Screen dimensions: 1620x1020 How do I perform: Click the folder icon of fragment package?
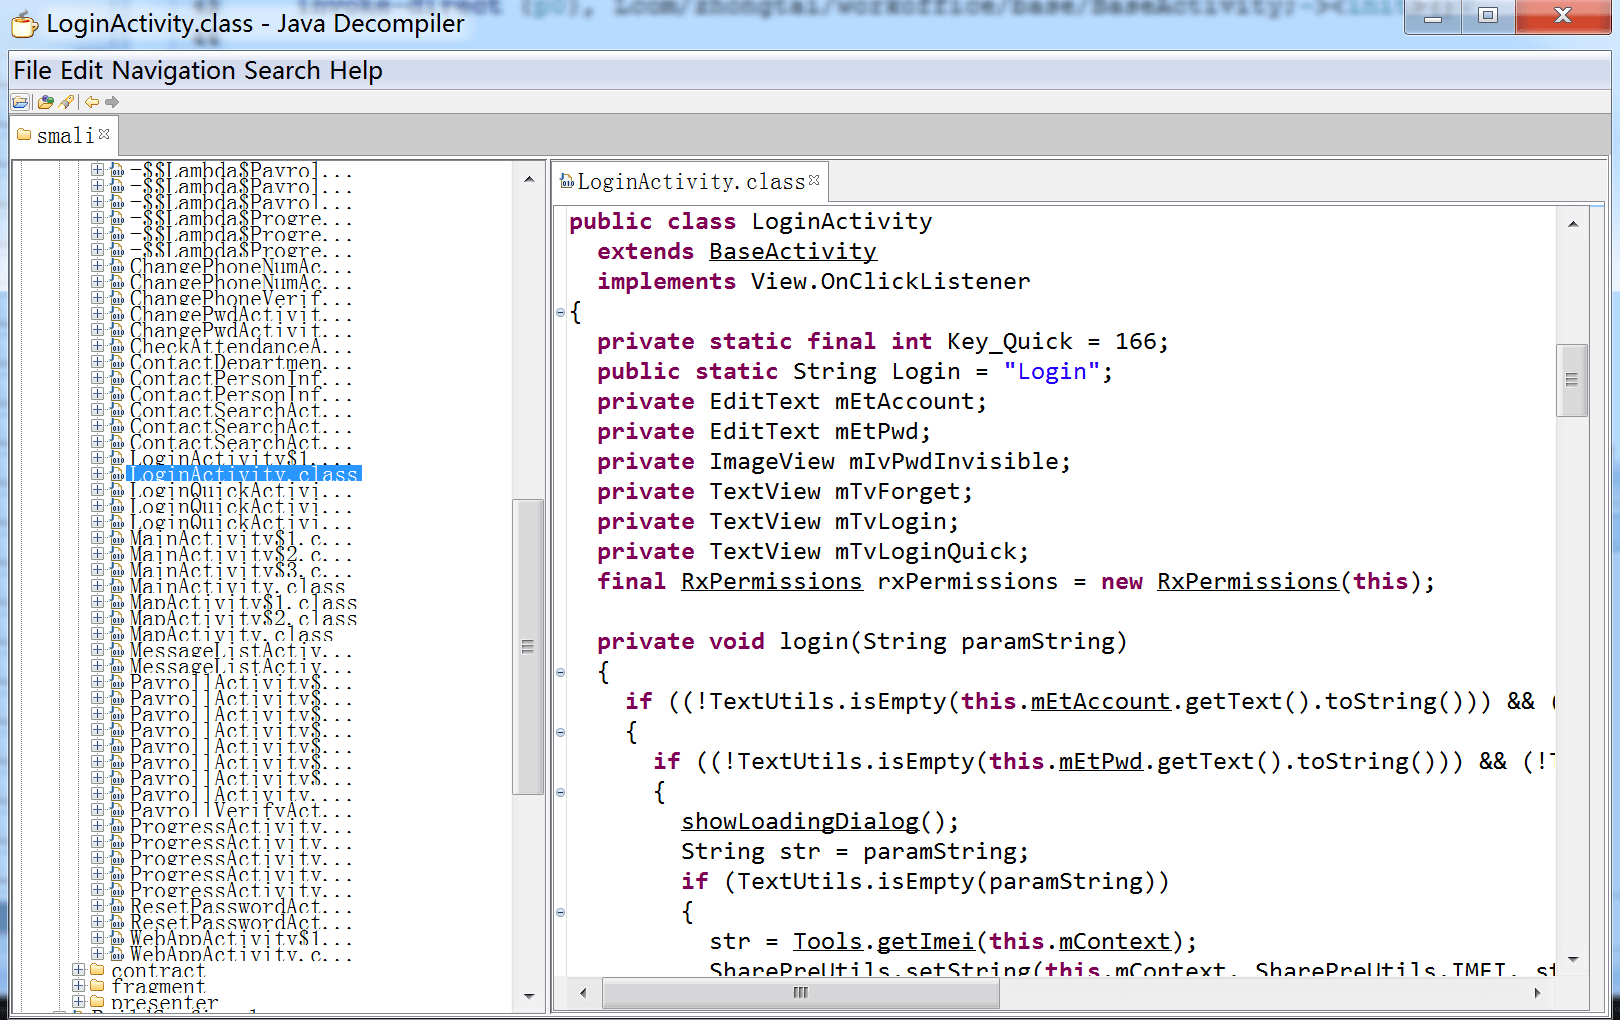97,986
